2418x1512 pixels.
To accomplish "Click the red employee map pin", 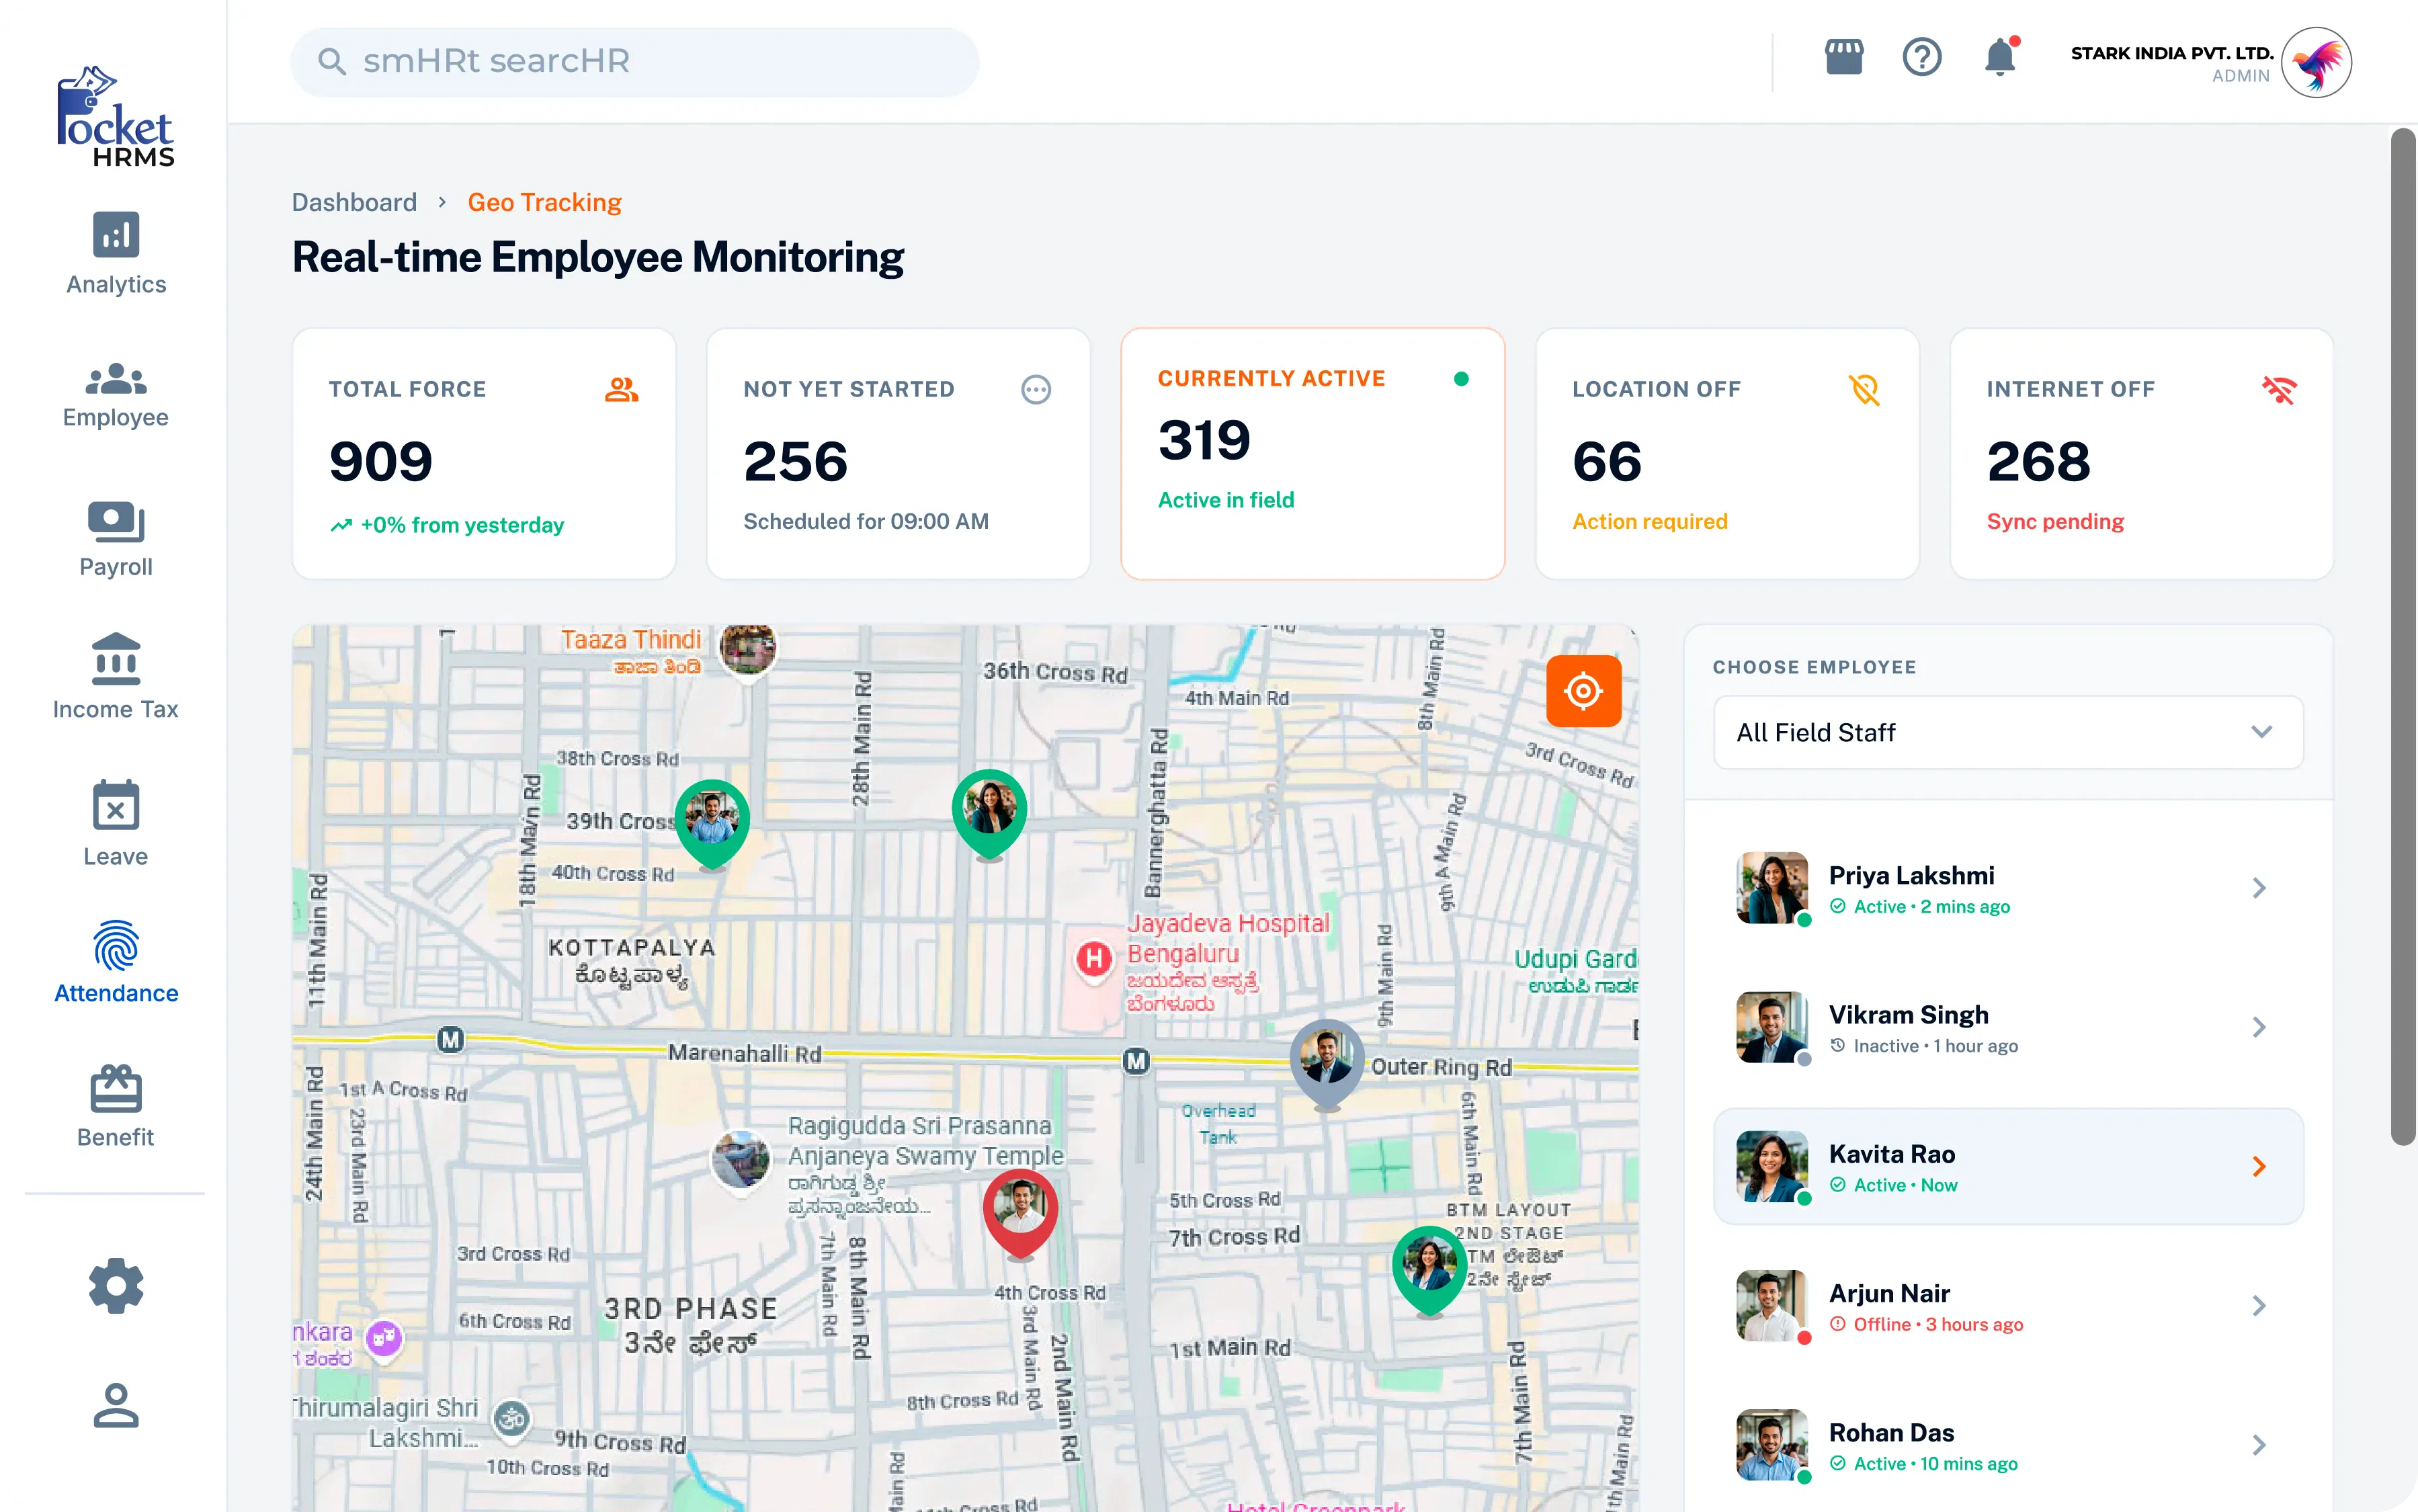I will [1020, 1213].
